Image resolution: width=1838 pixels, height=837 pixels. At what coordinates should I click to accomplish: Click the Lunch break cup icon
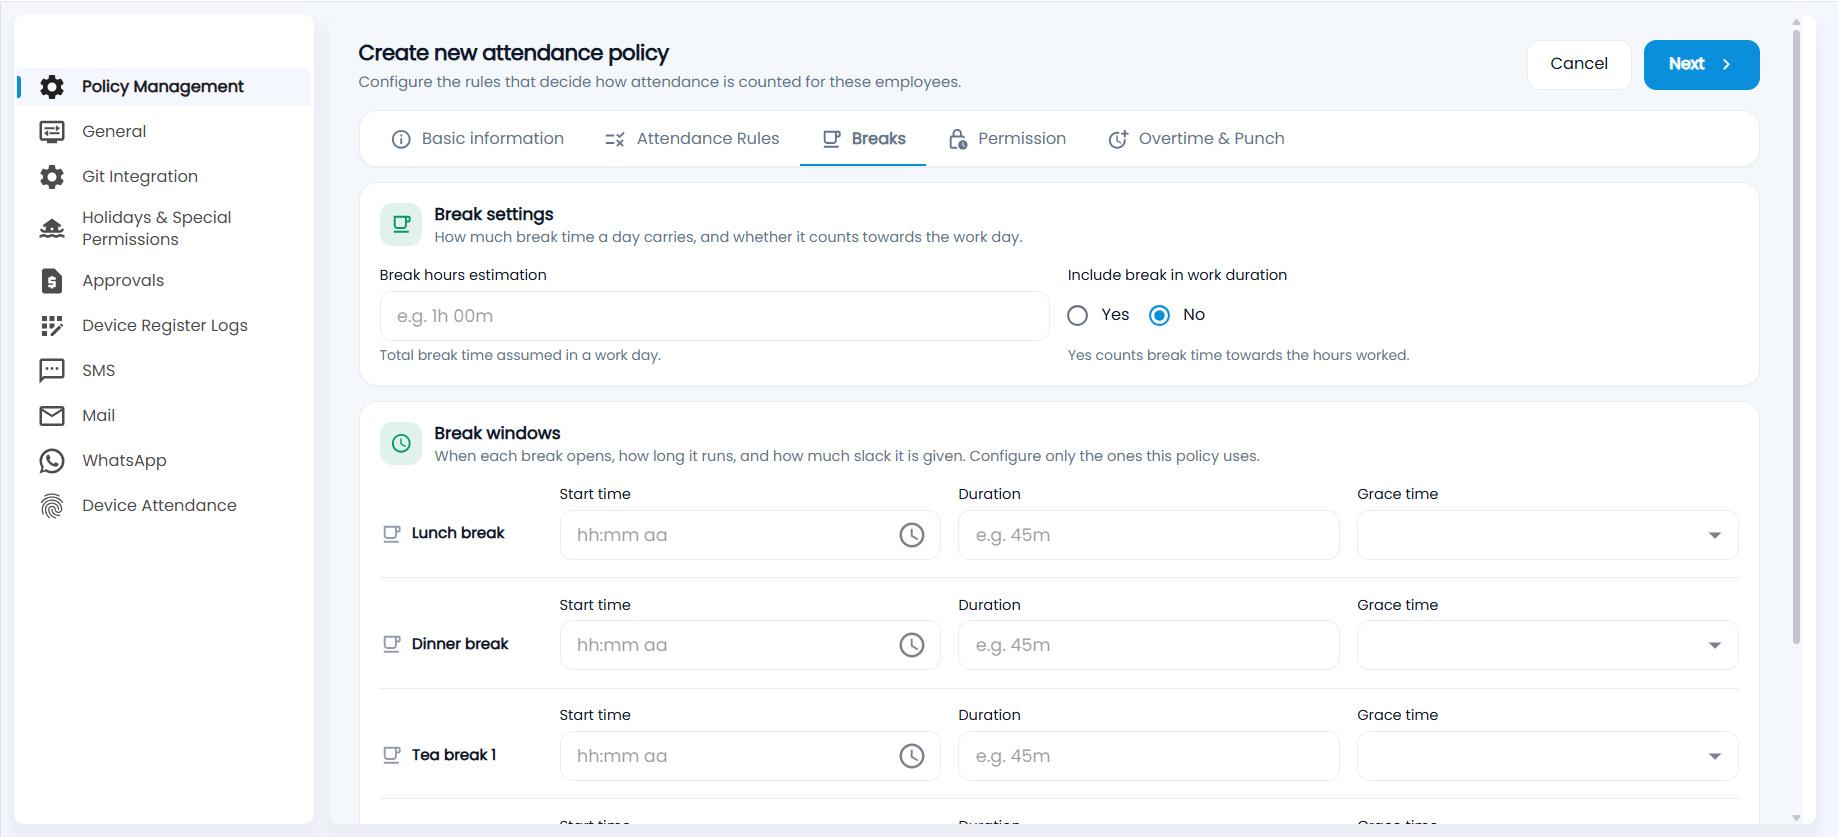(x=392, y=534)
